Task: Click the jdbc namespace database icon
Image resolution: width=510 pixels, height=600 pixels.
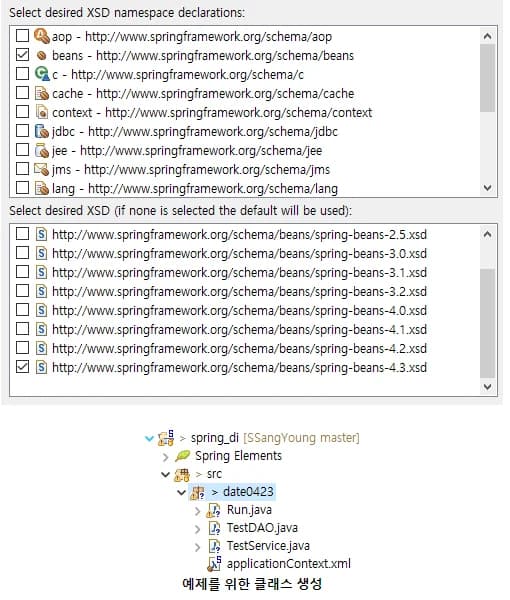Action: pos(41,131)
